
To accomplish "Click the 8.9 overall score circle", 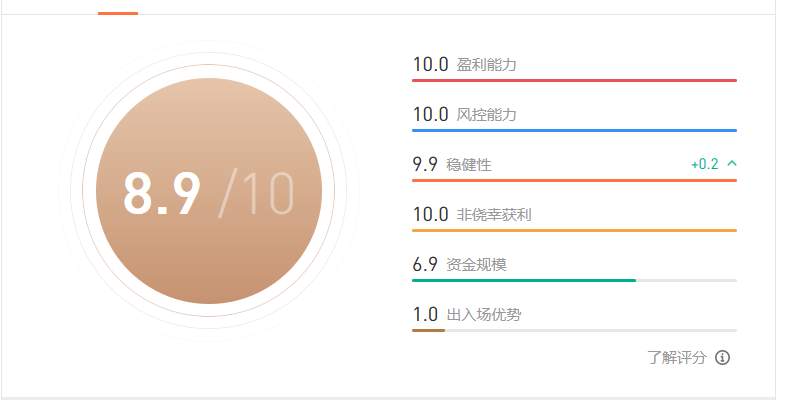I will click(209, 191).
